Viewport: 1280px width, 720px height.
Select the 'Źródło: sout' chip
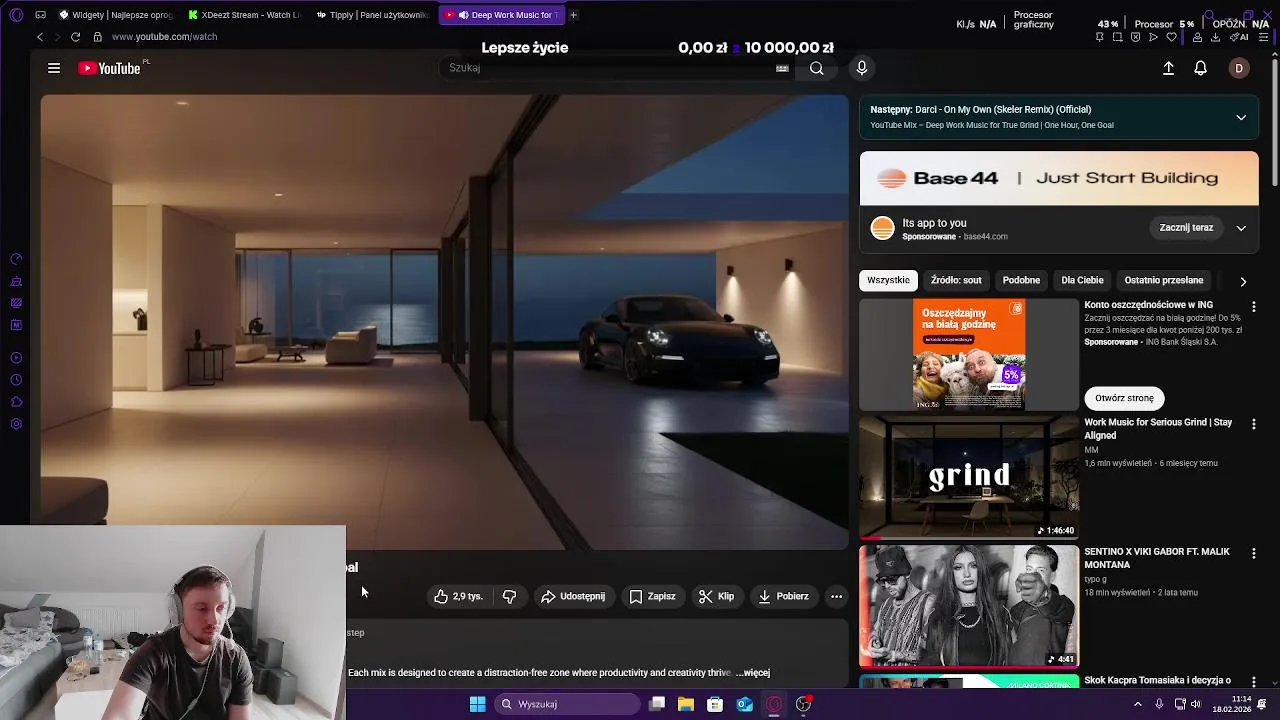[956, 280]
